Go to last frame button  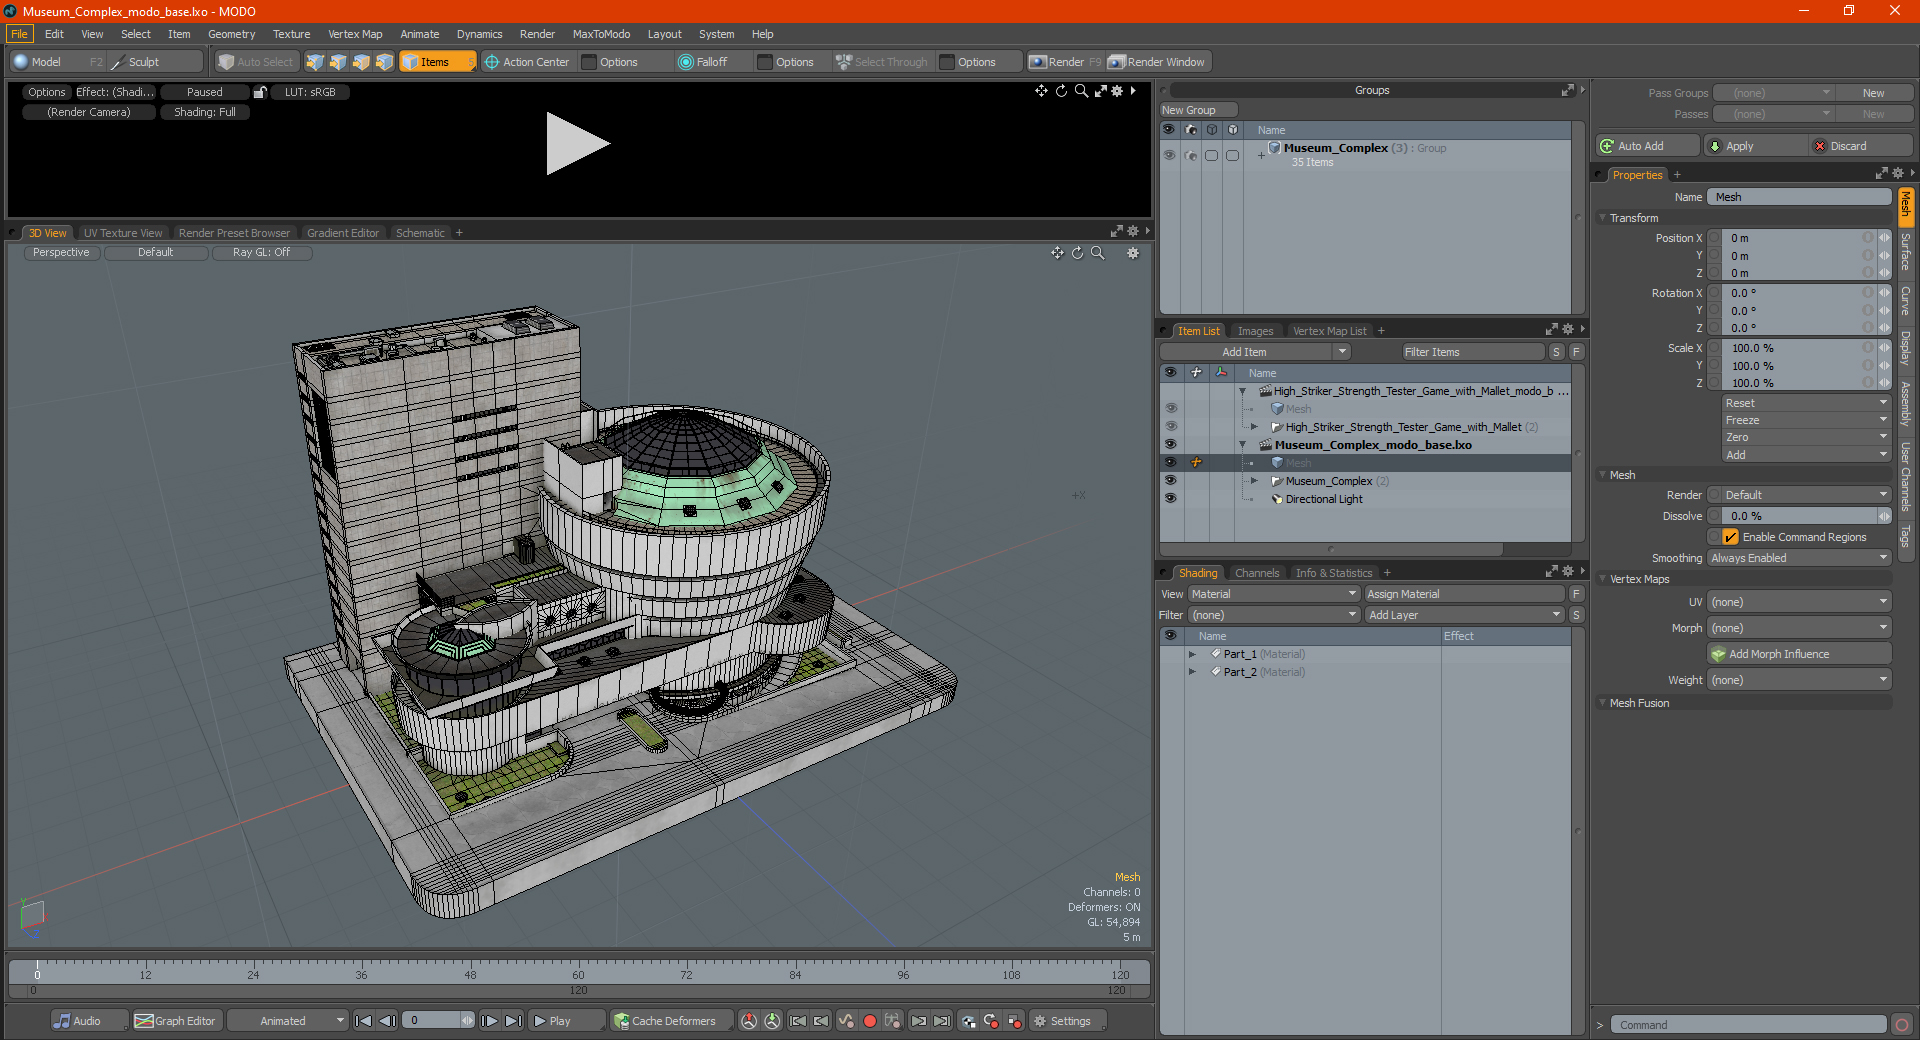(x=513, y=1021)
